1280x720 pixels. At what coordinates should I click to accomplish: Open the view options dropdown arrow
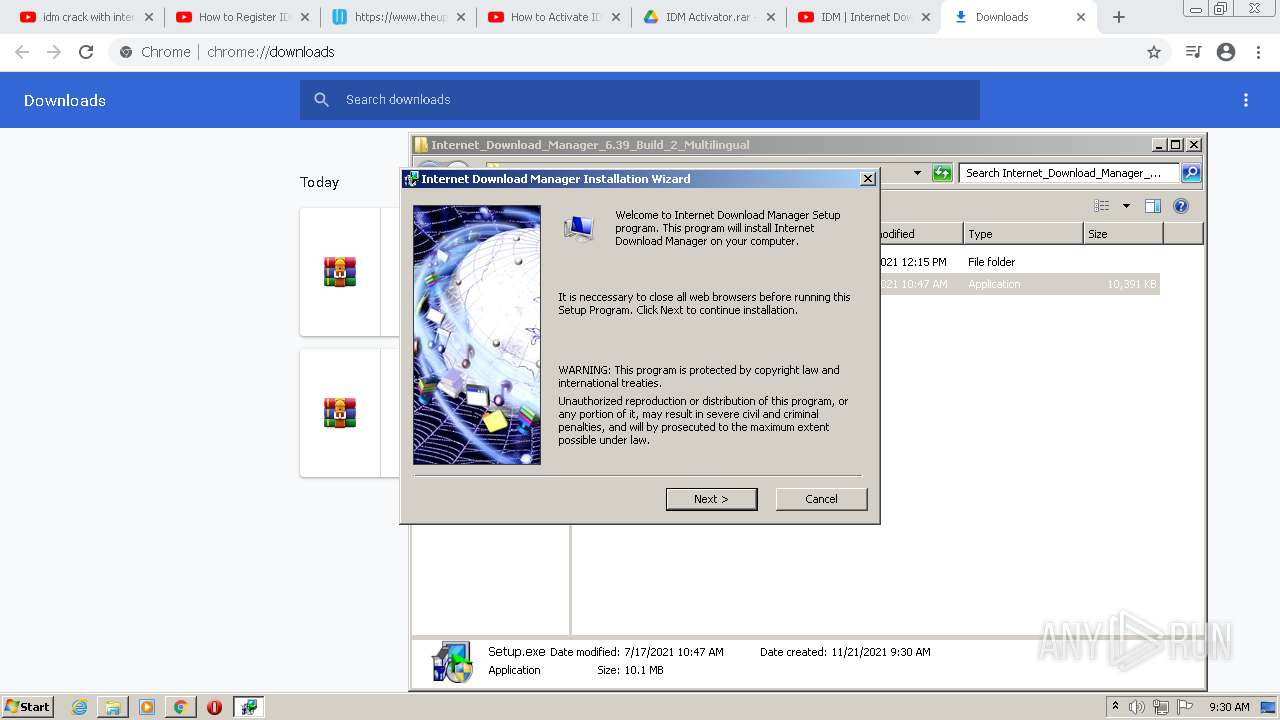pyautogui.click(x=1126, y=206)
